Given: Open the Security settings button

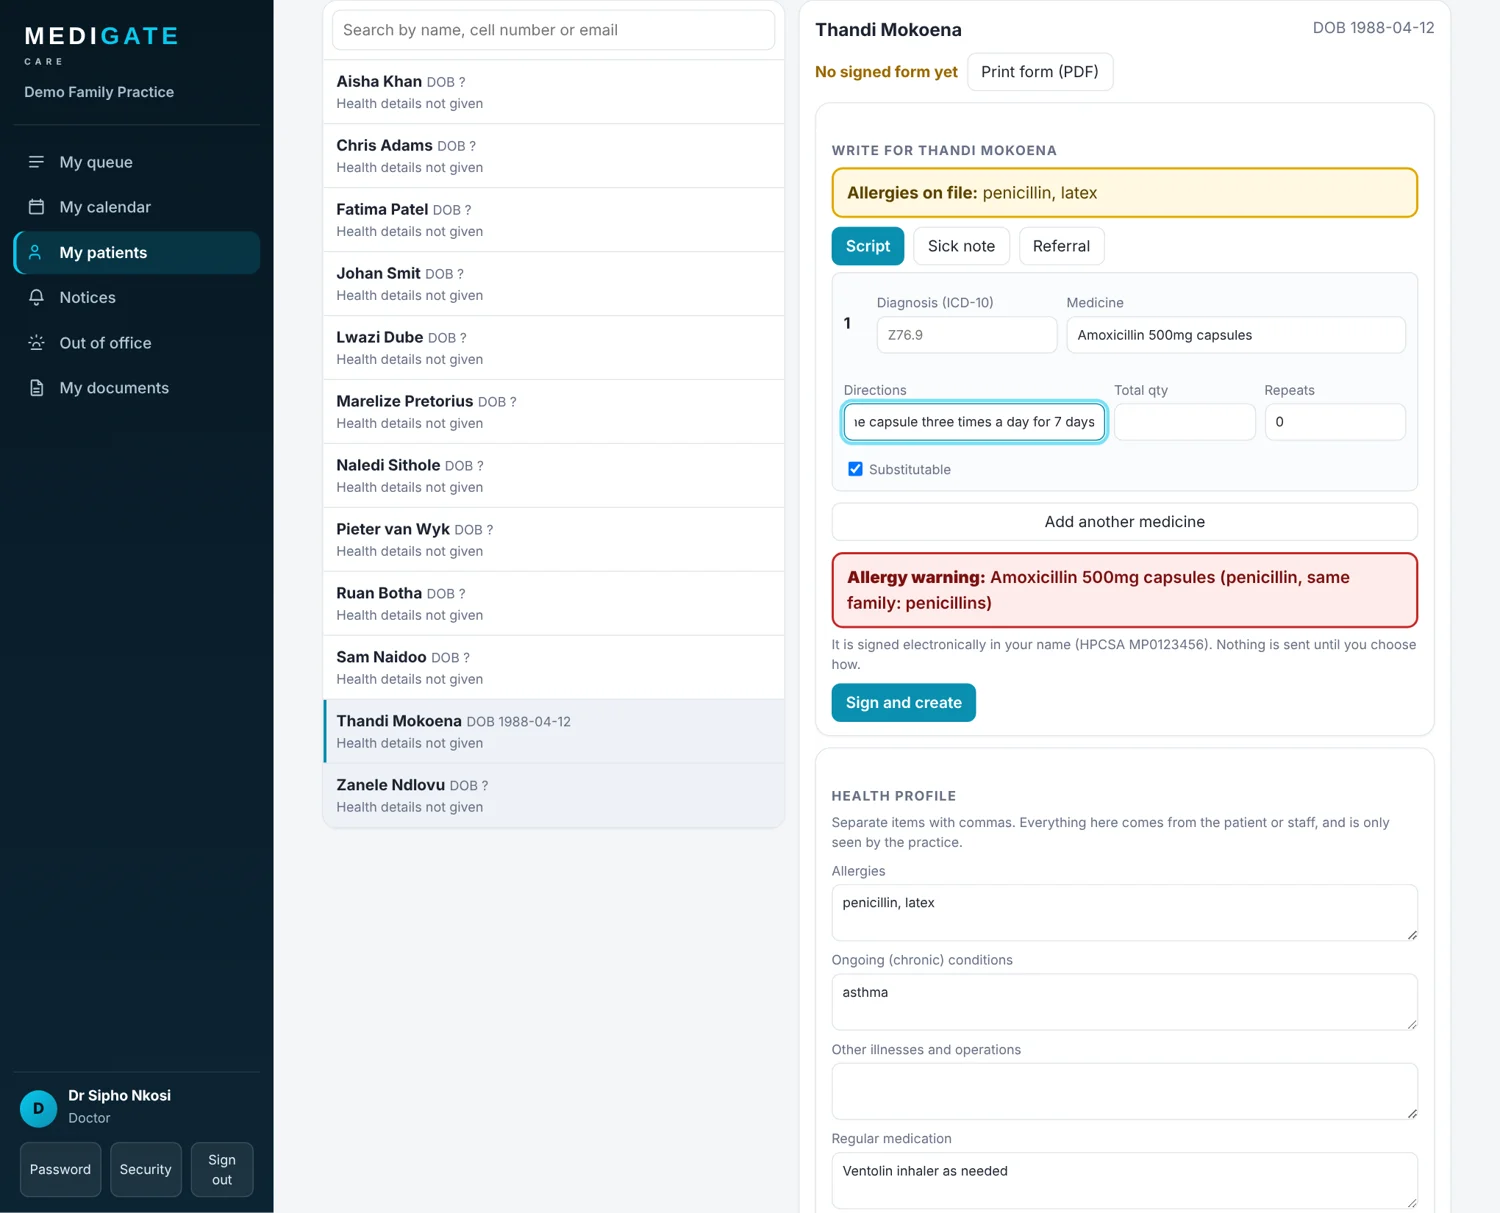Looking at the screenshot, I should pos(146,1169).
